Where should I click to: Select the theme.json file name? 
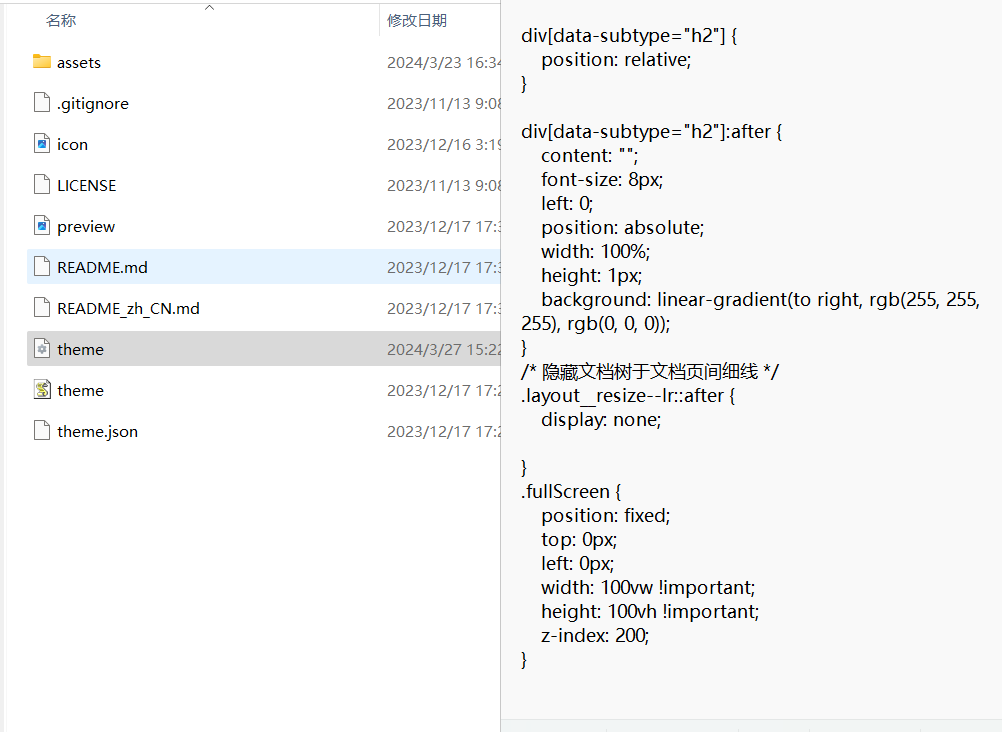tap(97, 432)
